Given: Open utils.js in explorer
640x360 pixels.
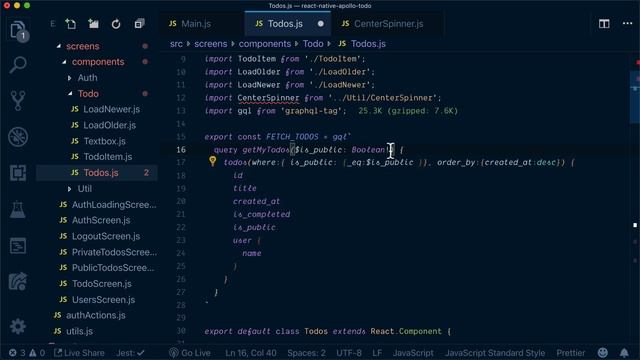Looking at the screenshot, I should coord(79,331).
